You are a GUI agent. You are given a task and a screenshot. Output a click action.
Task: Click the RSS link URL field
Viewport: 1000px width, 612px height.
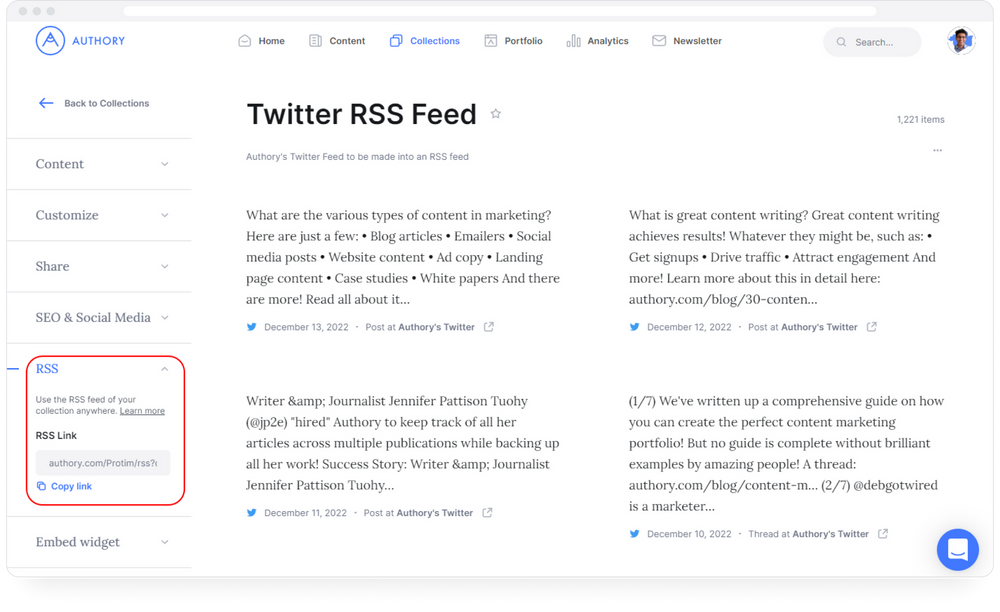tap(103, 463)
